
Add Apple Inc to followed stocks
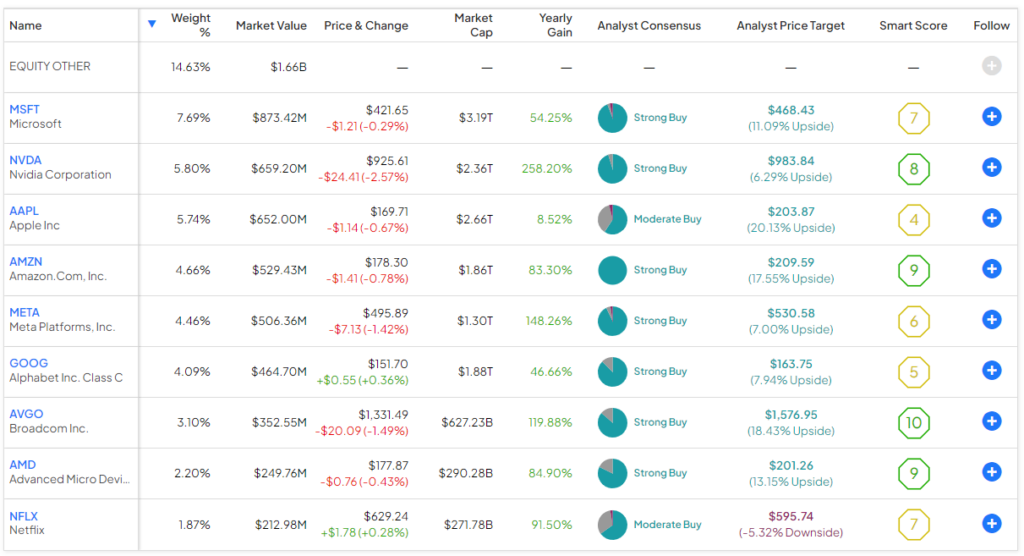point(991,218)
